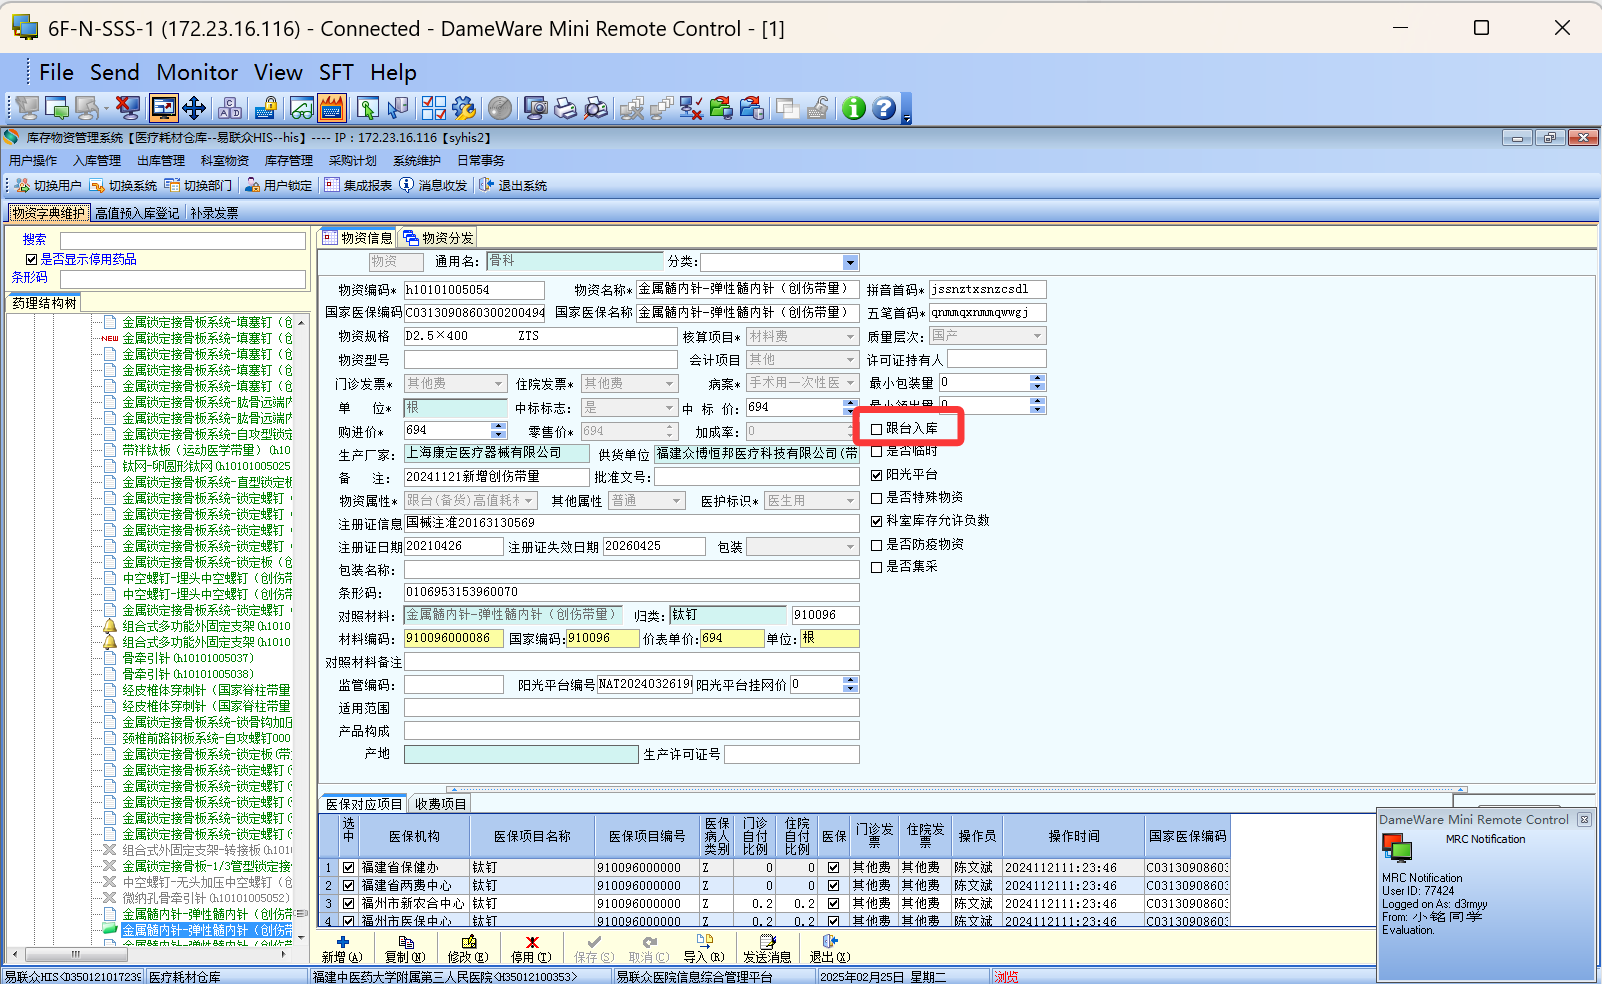Image resolution: width=1602 pixels, height=984 pixels.
Task: Click the print preview magnifier icon
Action: 596,108
